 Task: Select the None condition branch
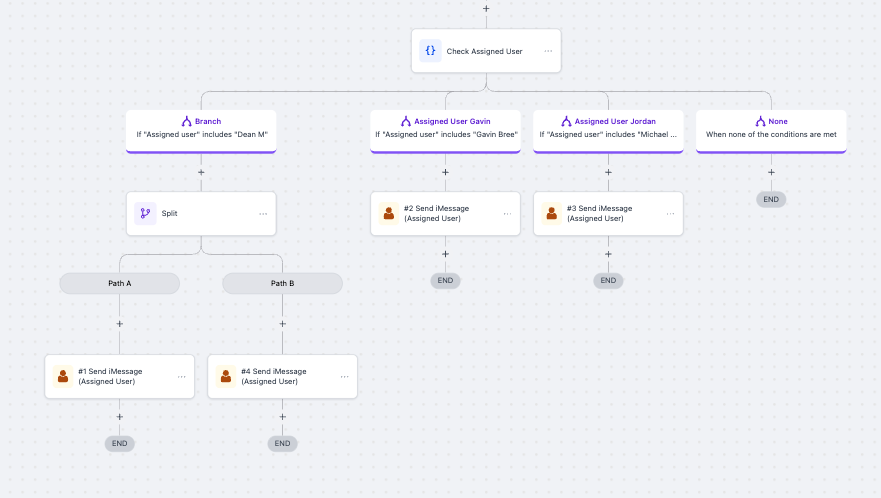(771, 128)
